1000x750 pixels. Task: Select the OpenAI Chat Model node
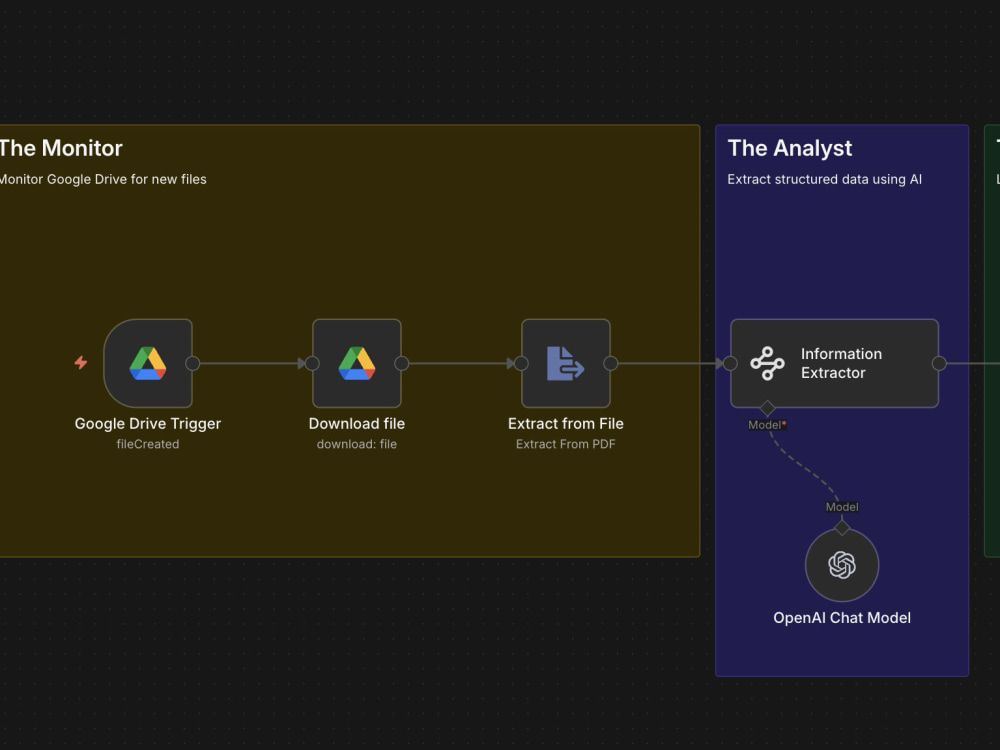(x=842, y=564)
